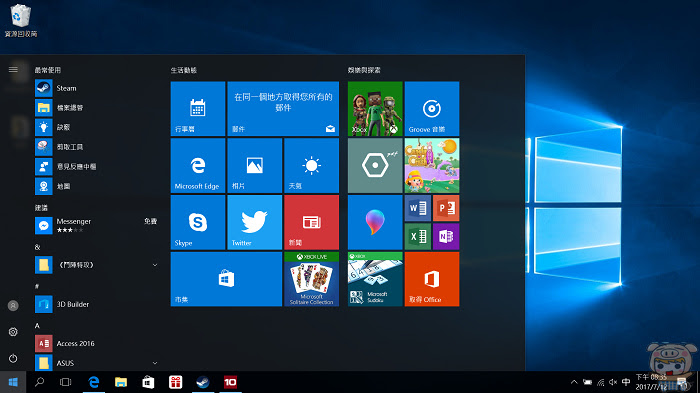Open the Microsoft Sudoku tile
700x393 pixels.
point(375,279)
